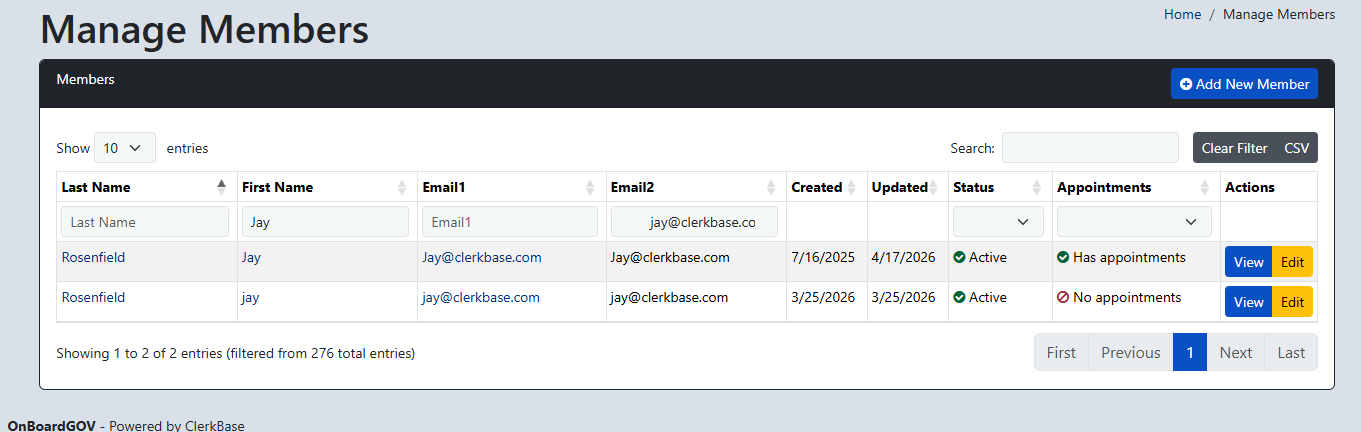Image resolution: width=1361 pixels, height=432 pixels.
Task: Open the Appointments filter dropdown
Action: 1134,222
